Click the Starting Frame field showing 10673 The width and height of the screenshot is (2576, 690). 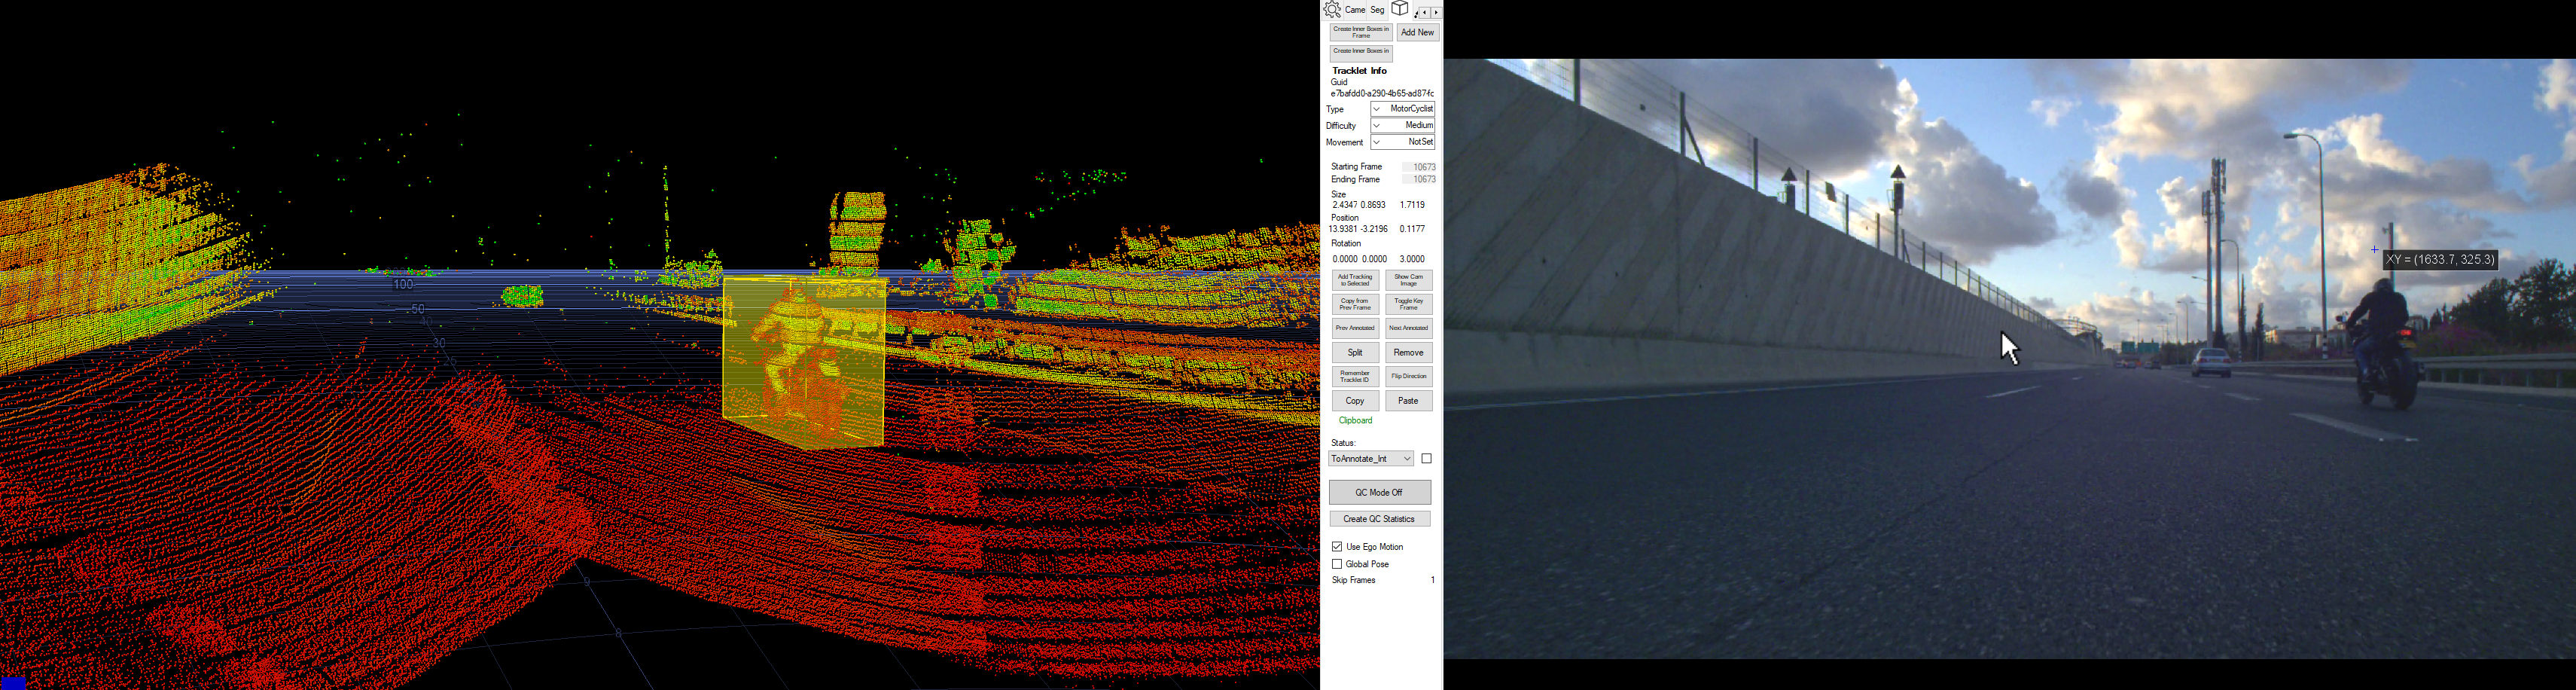pos(1420,166)
